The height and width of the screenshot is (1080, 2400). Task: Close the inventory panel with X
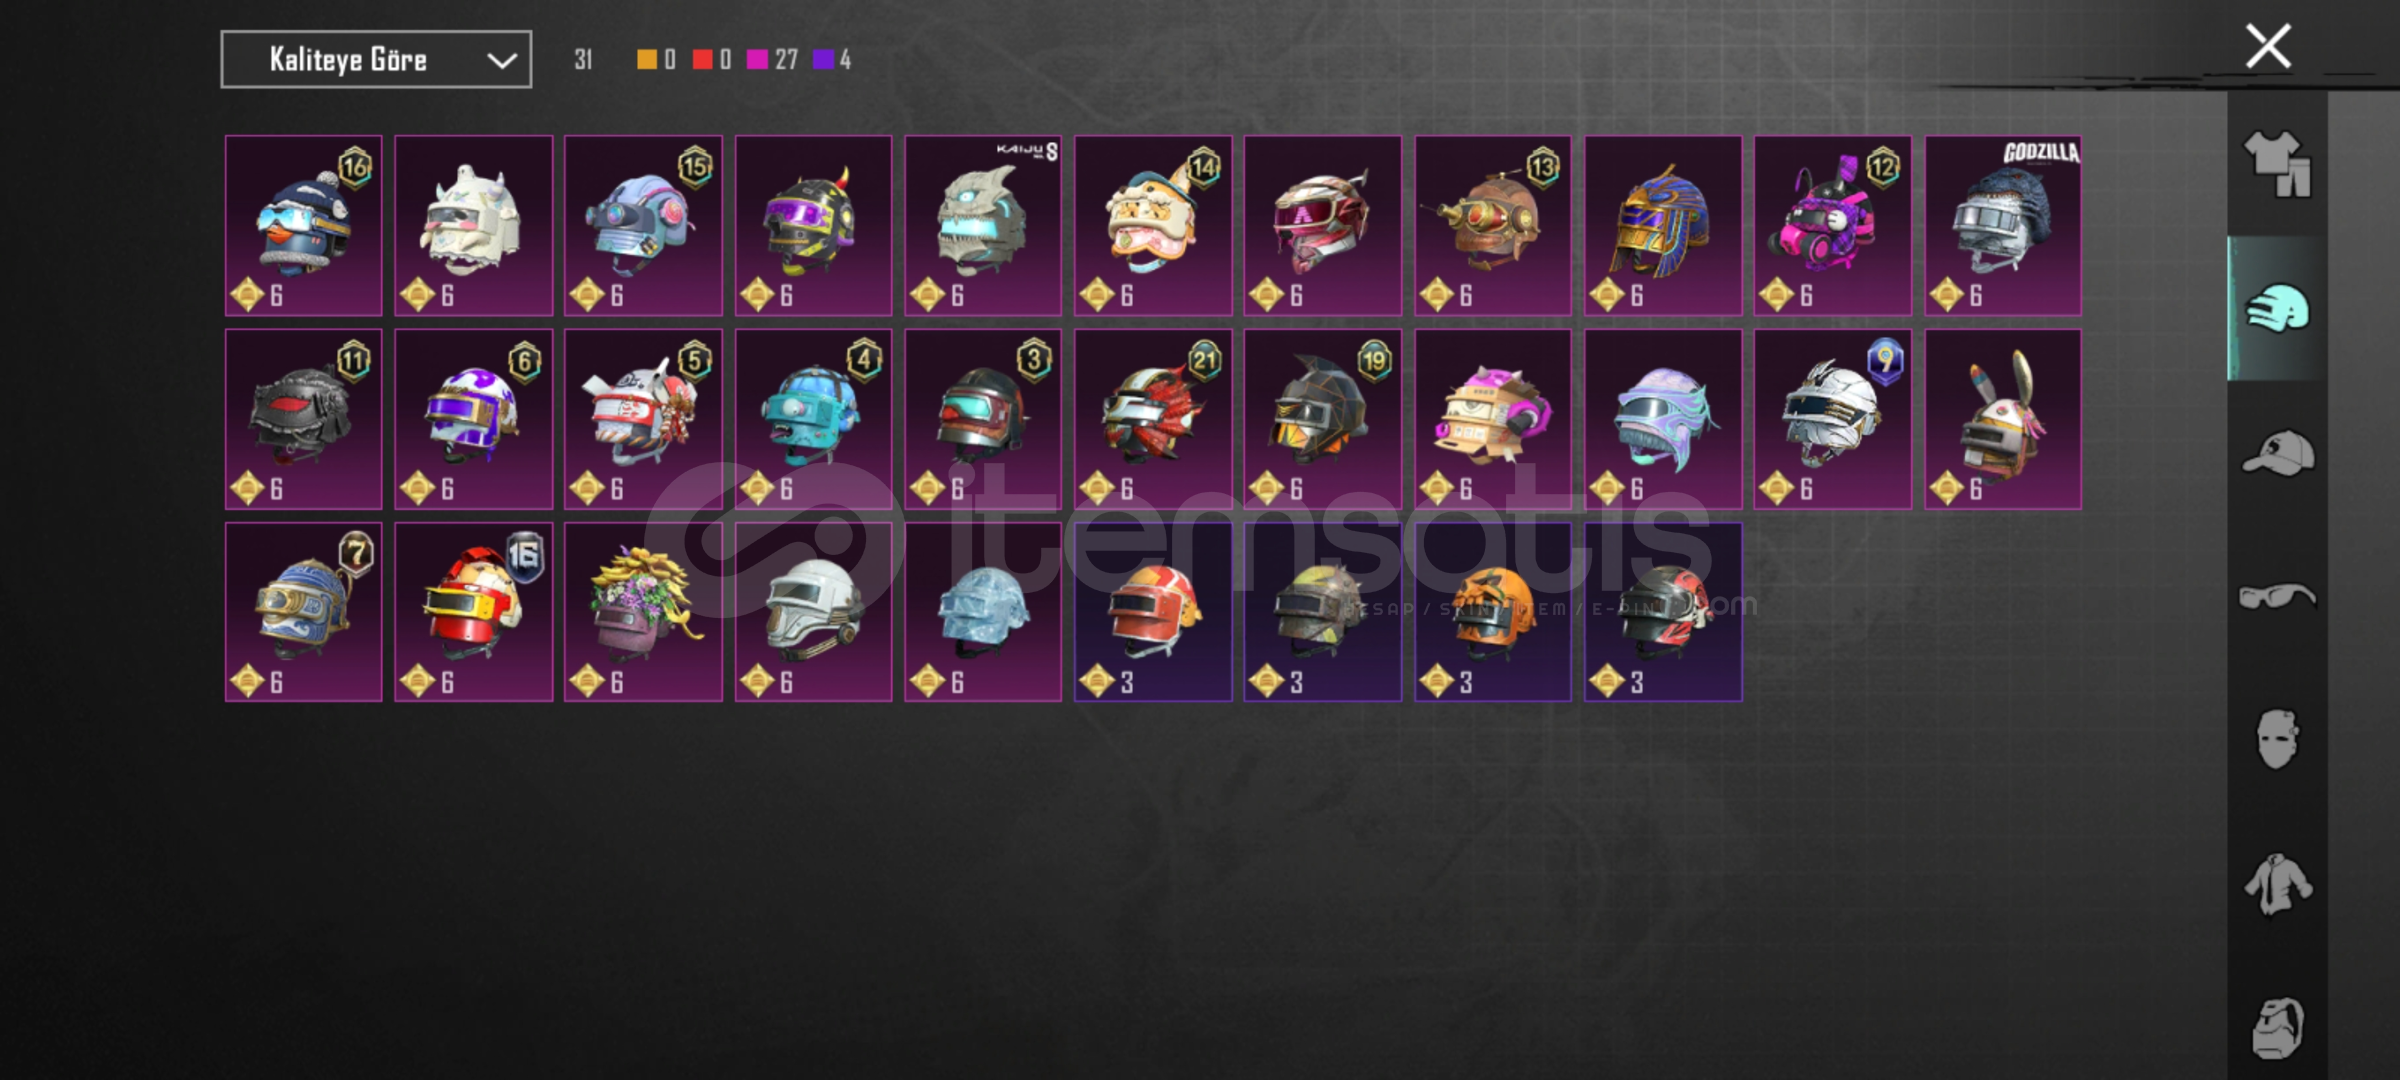click(x=2268, y=46)
